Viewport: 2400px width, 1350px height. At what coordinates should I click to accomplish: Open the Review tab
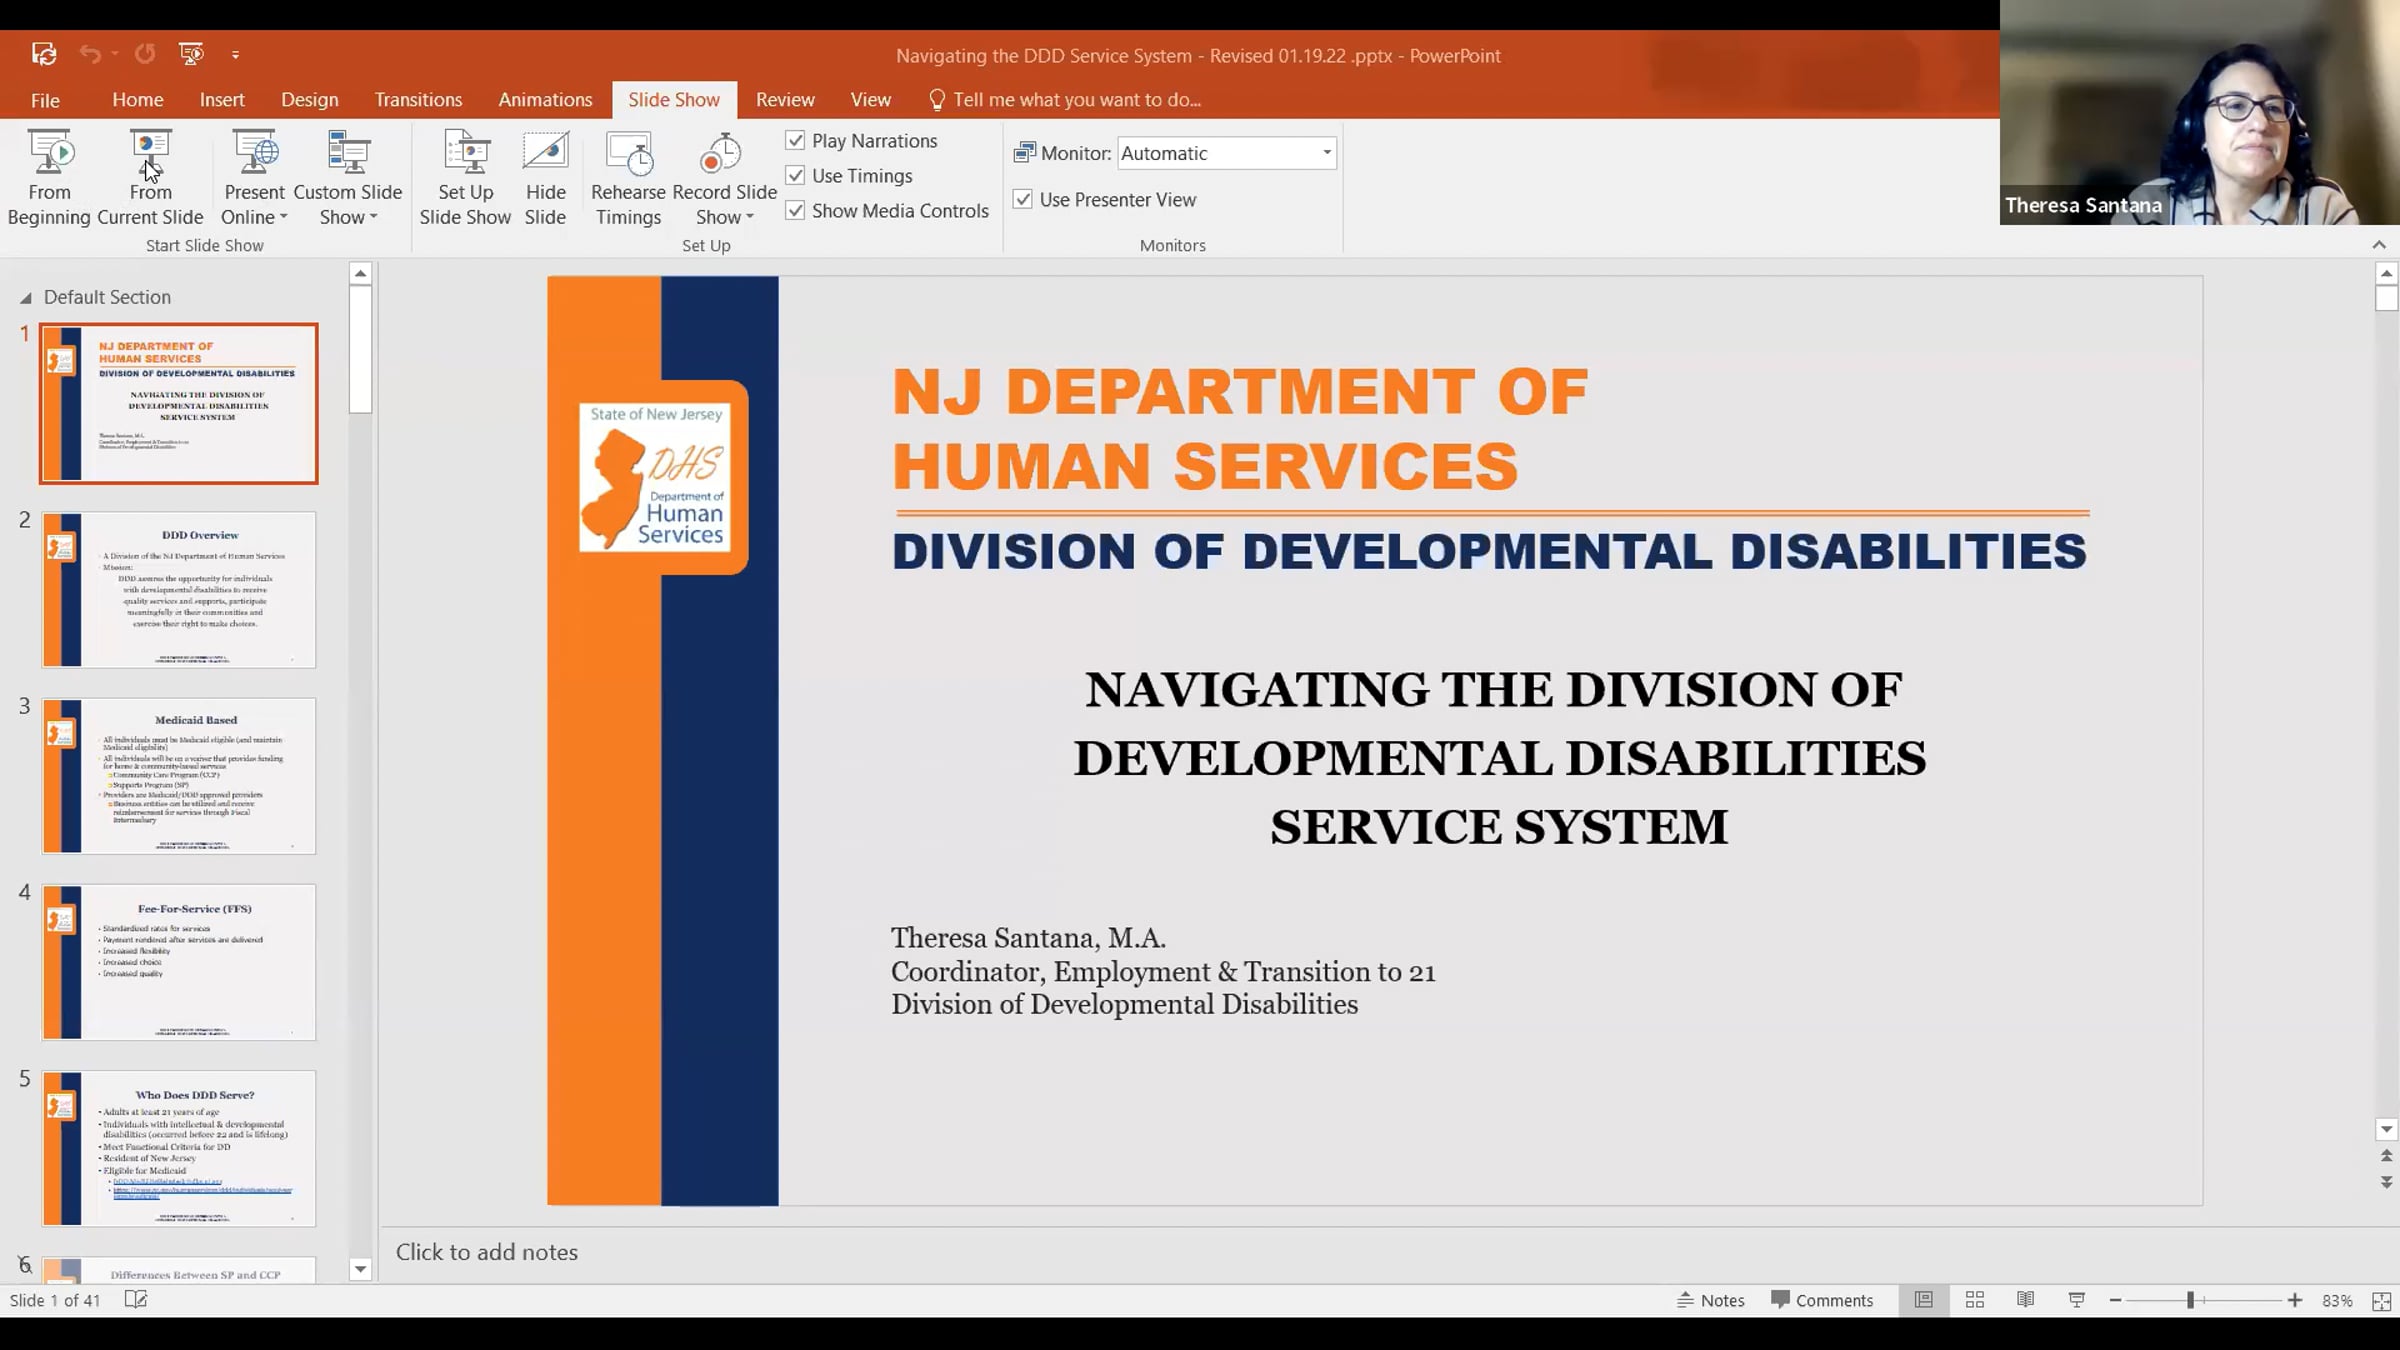click(785, 100)
